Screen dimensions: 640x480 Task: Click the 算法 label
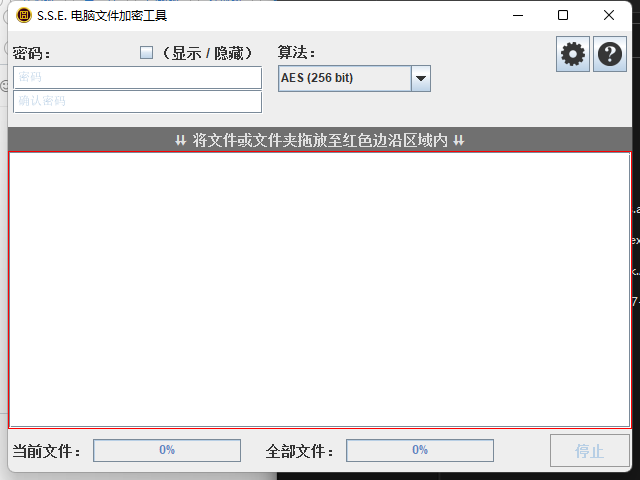tap(296, 53)
